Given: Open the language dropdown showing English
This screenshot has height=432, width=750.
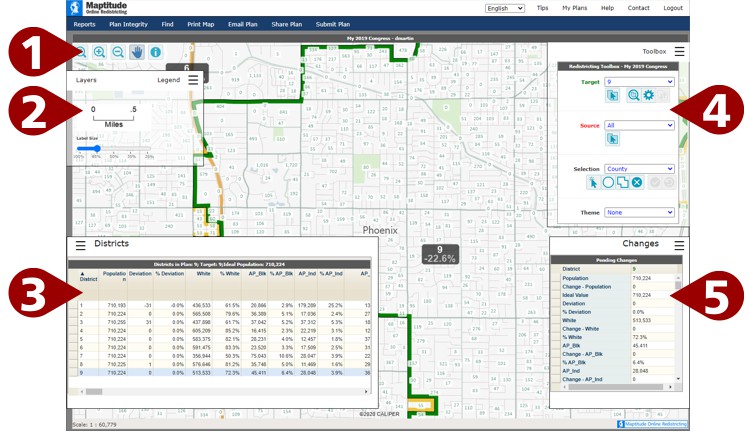Looking at the screenshot, I should click(505, 8).
